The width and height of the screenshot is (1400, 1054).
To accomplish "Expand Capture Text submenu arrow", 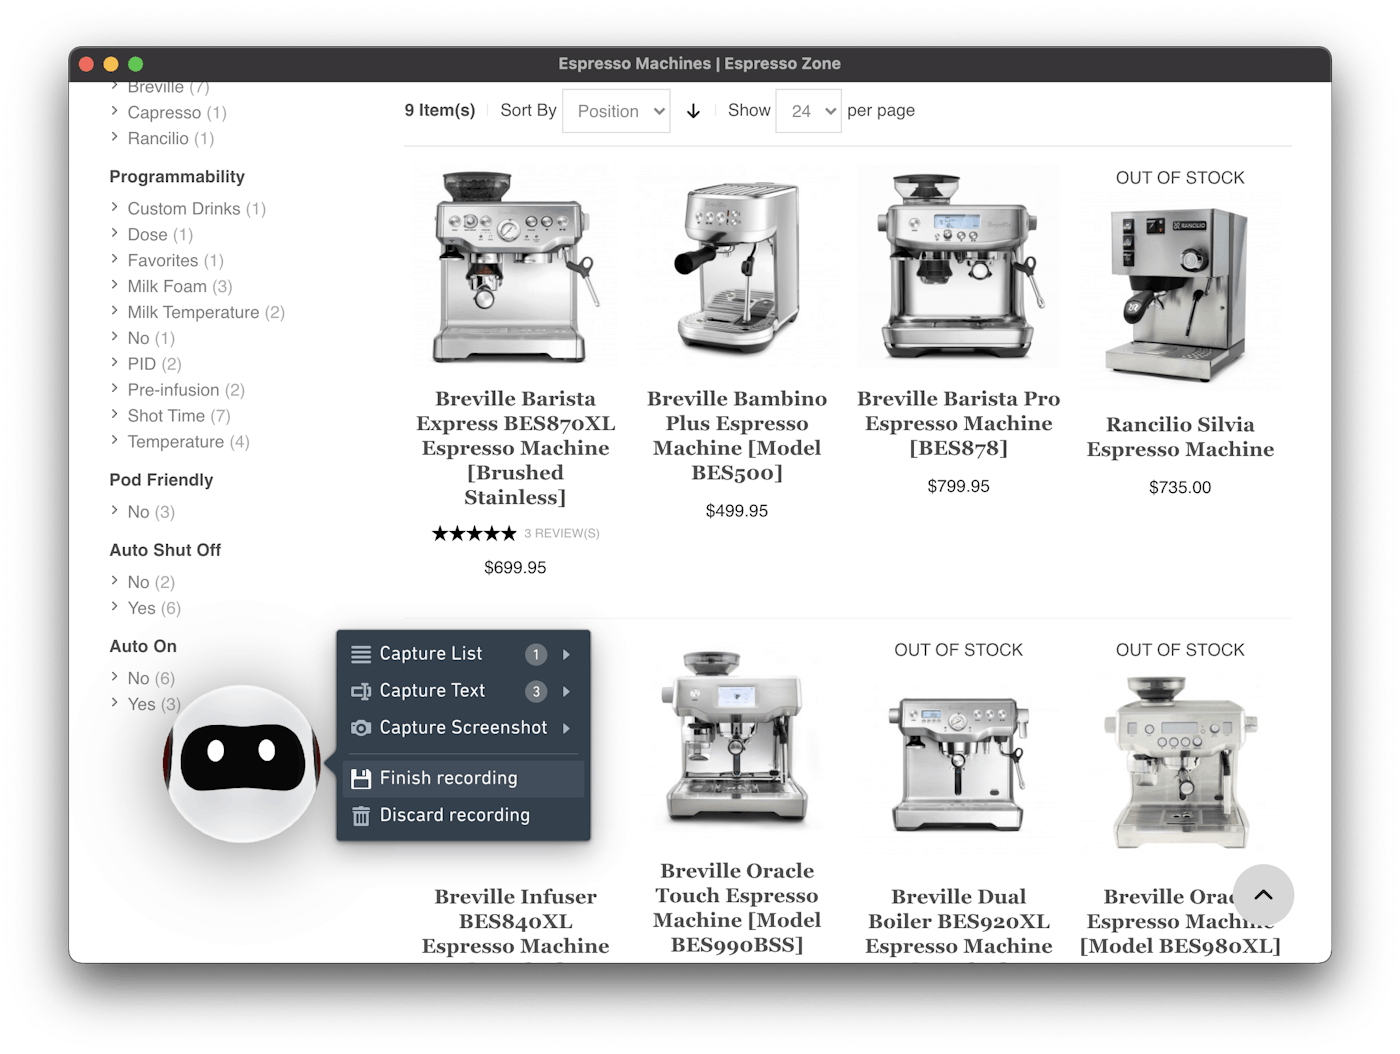I will coord(566,691).
